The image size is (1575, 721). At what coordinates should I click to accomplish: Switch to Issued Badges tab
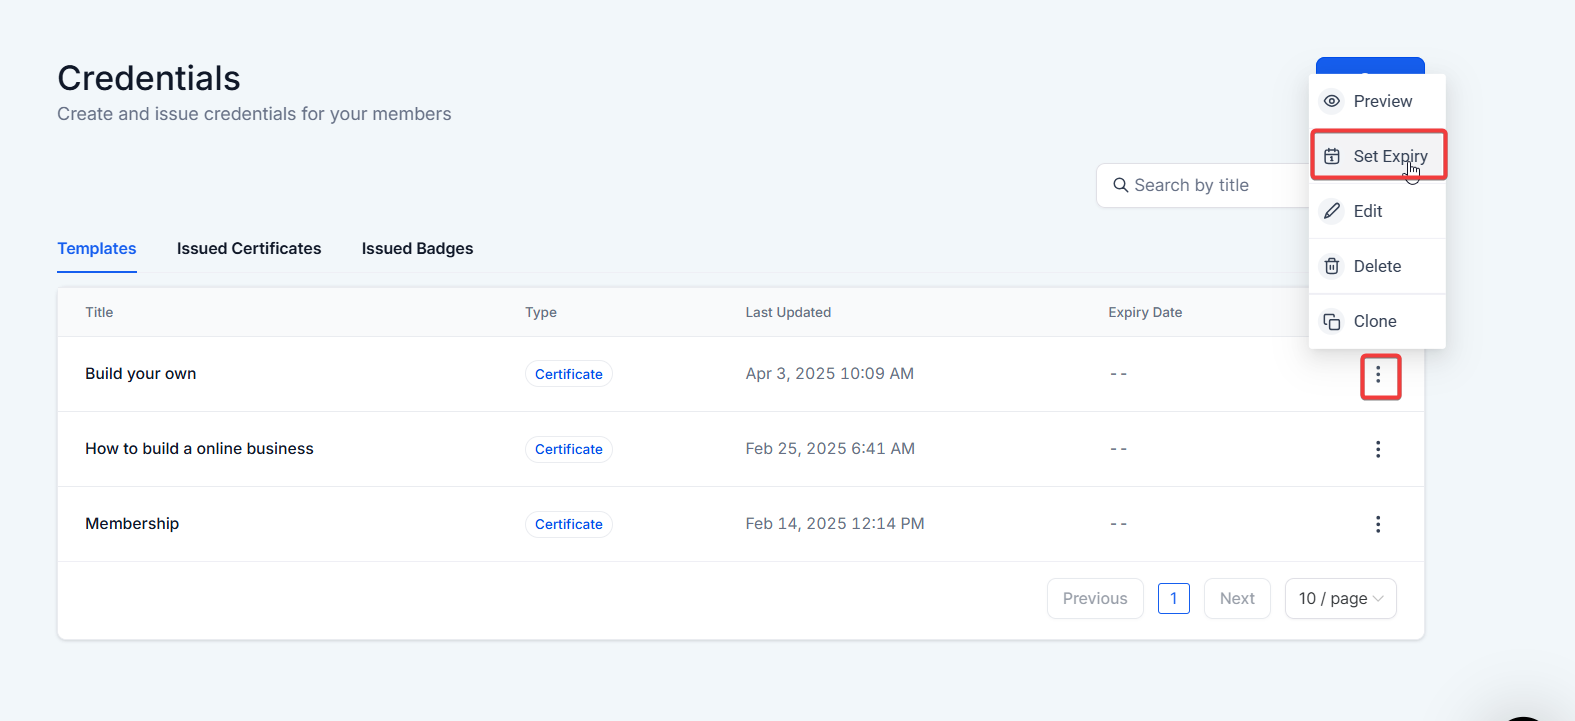coord(417,248)
